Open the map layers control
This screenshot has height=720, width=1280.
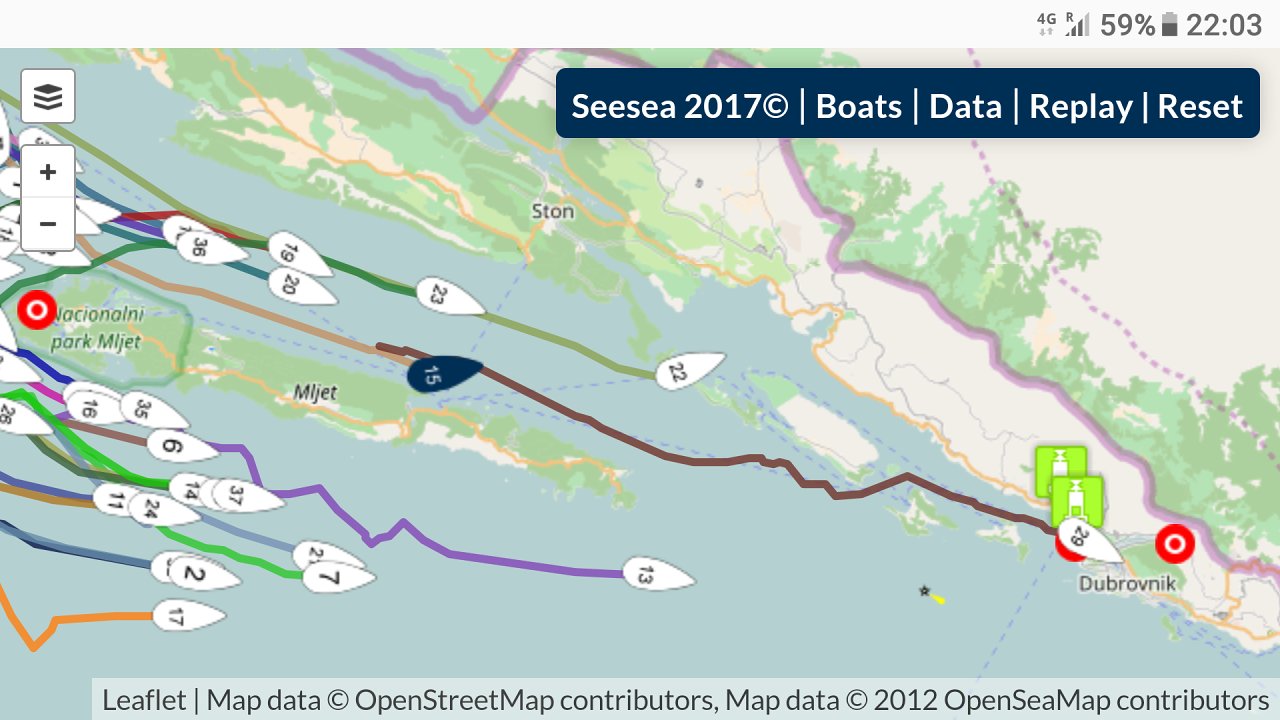pyautogui.click(x=48, y=97)
